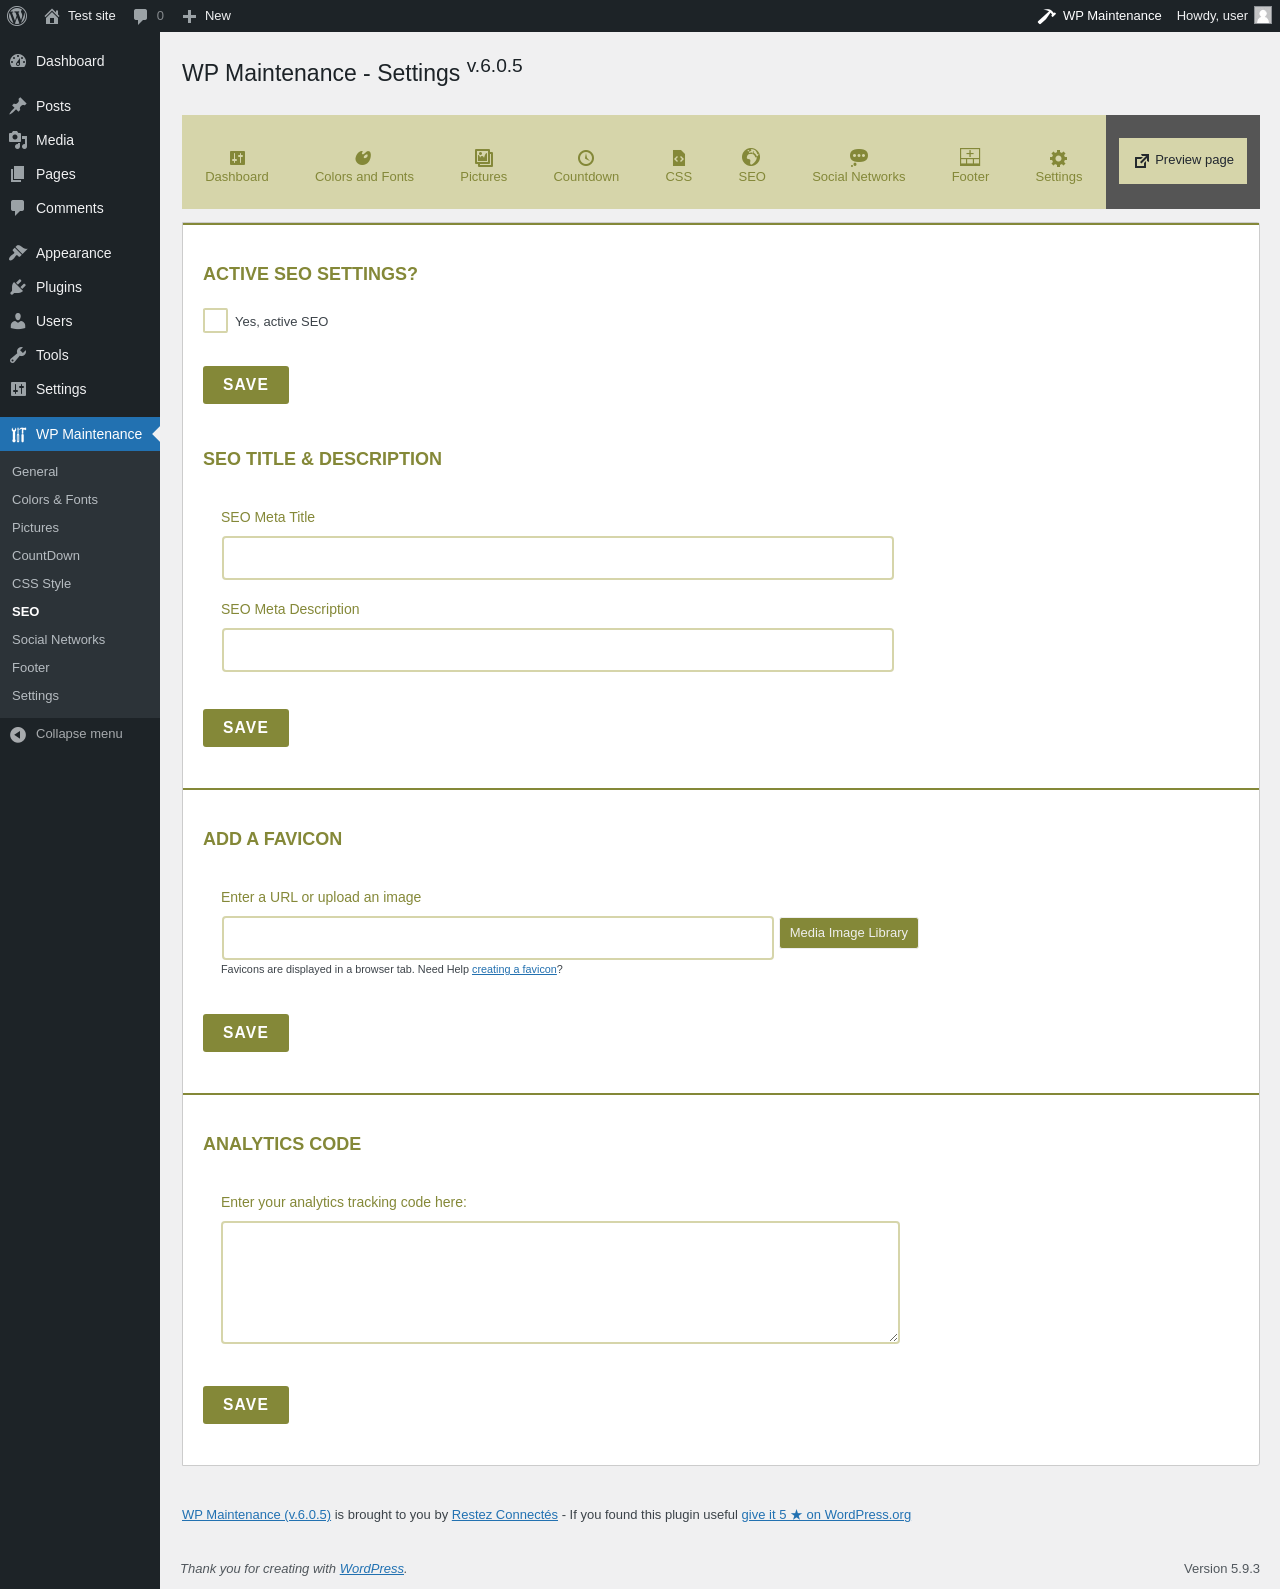Screen dimensions: 1280x1589
Task: Click the Tools wrench icon in sidebar
Action: 18,355
